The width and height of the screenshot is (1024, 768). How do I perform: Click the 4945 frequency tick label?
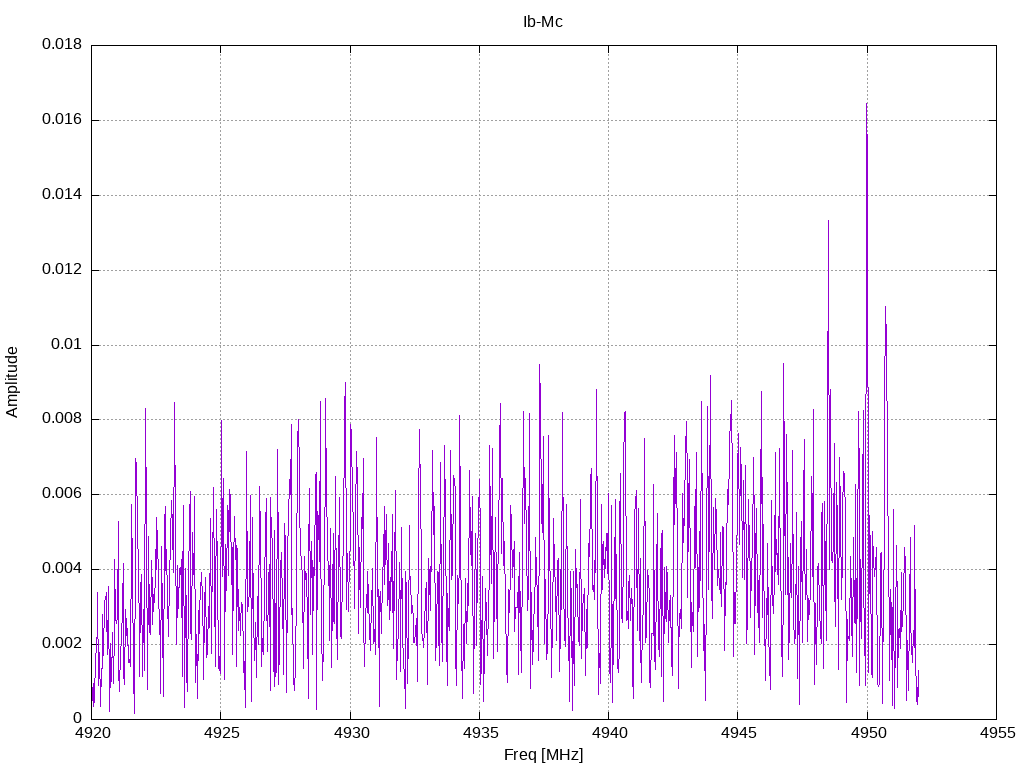click(x=737, y=733)
